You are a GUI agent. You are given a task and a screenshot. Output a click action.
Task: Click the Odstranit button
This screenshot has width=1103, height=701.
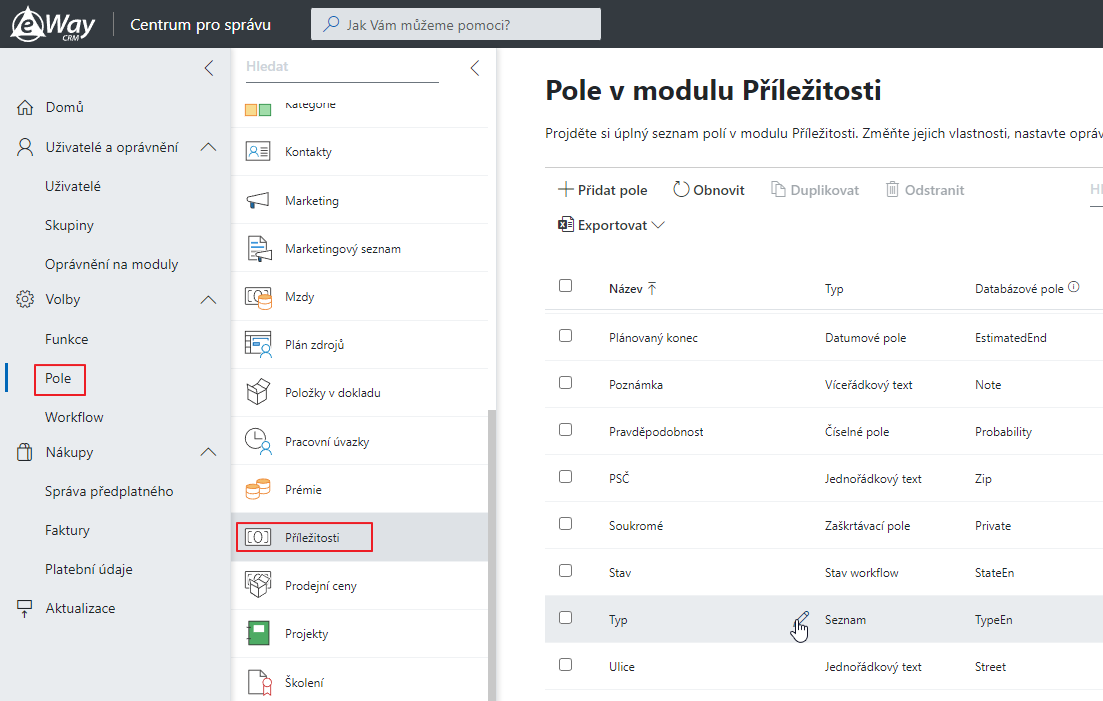tap(924, 190)
